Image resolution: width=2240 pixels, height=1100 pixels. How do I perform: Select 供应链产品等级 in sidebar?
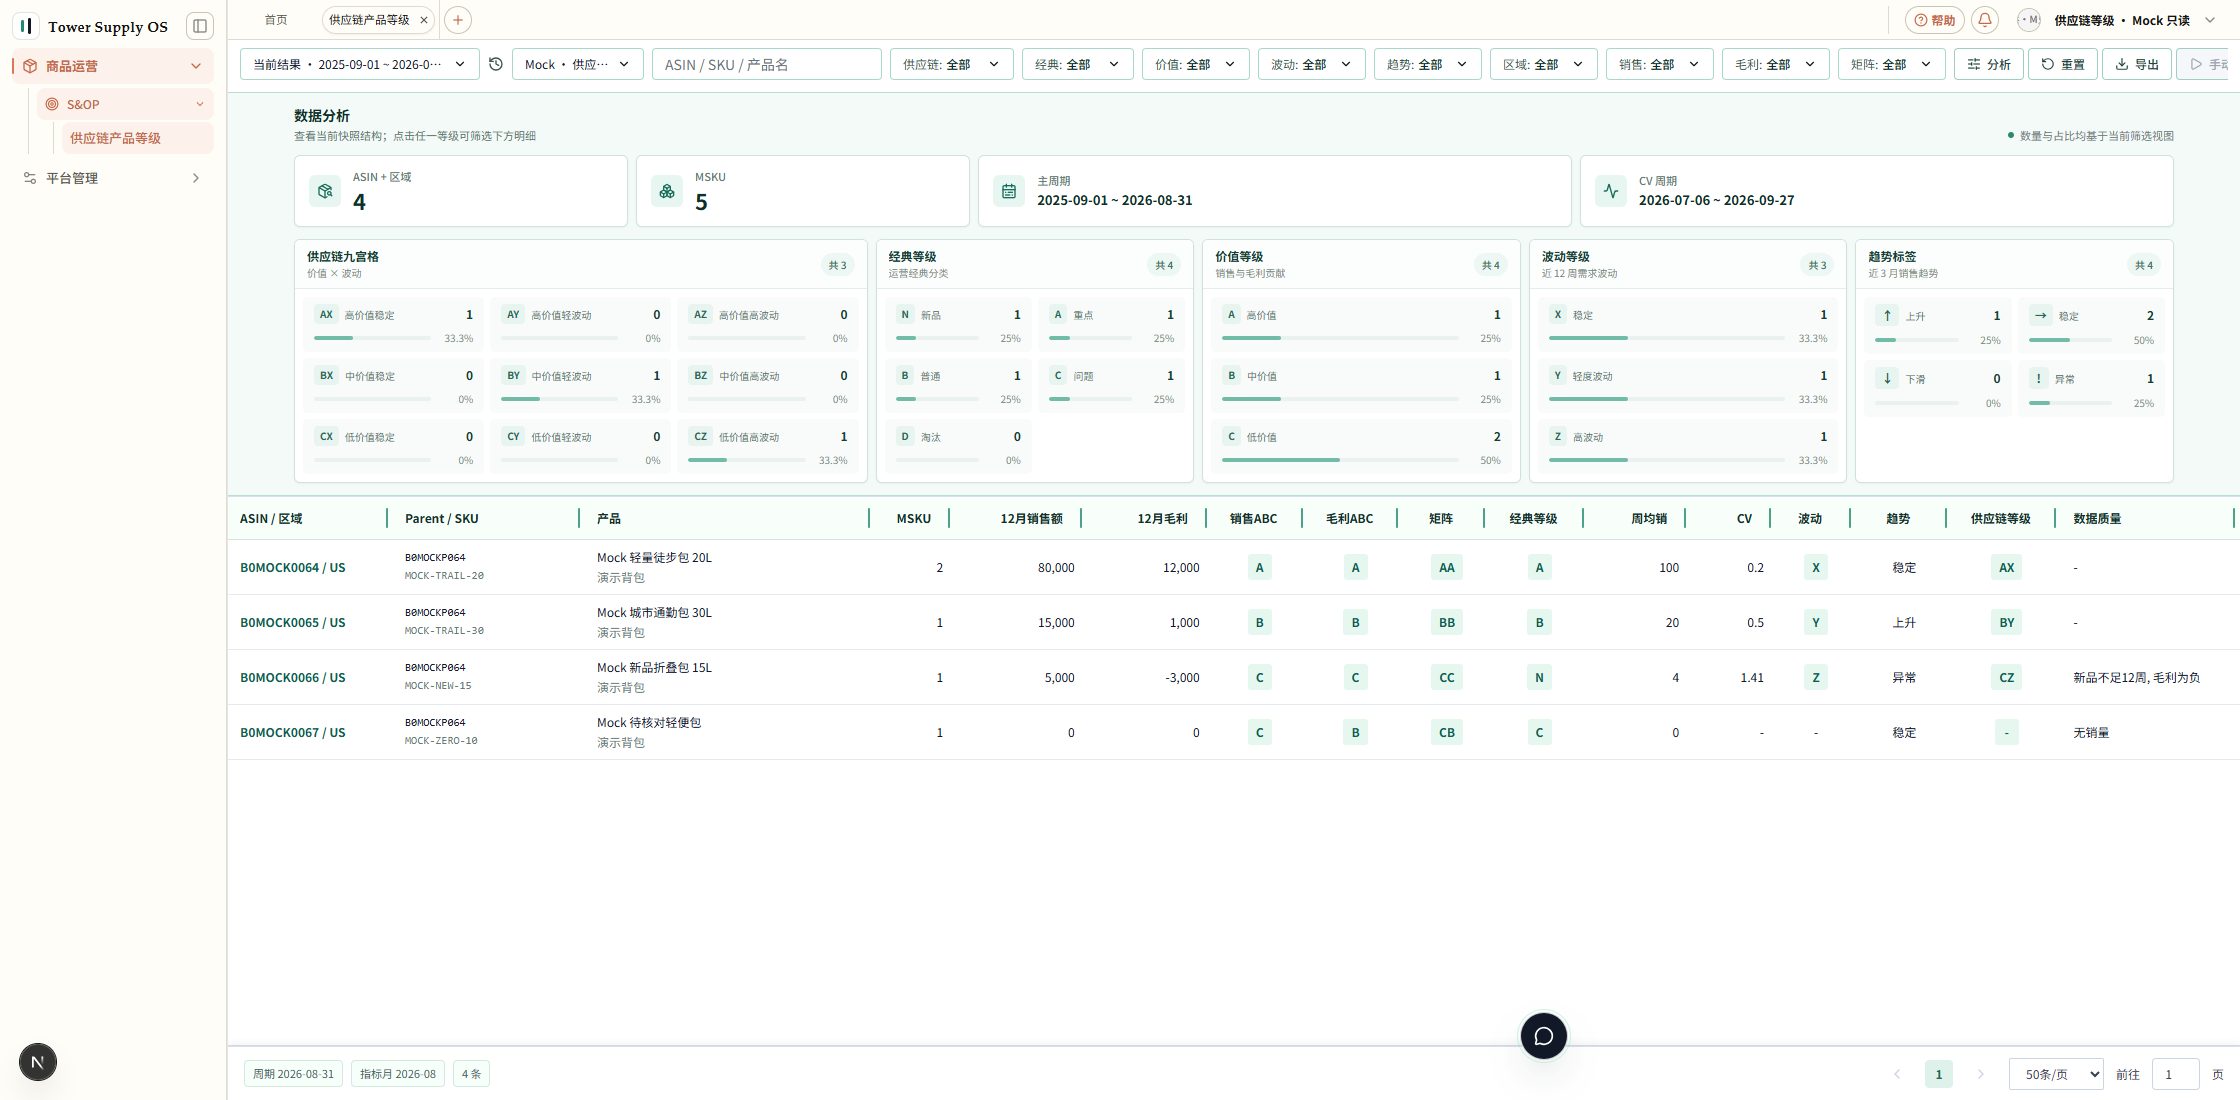pyautogui.click(x=138, y=138)
